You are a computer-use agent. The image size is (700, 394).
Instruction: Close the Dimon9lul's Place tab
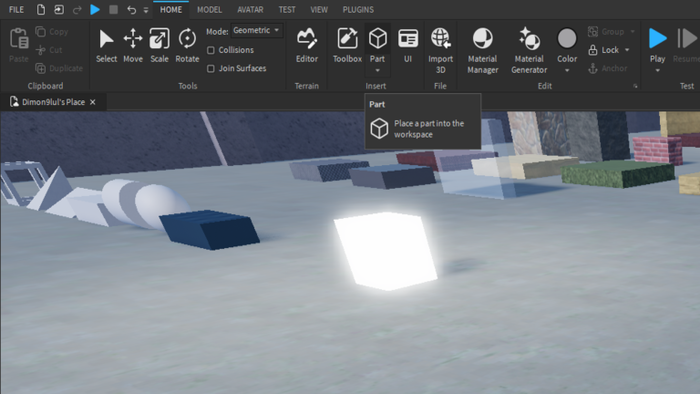point(92,102)
